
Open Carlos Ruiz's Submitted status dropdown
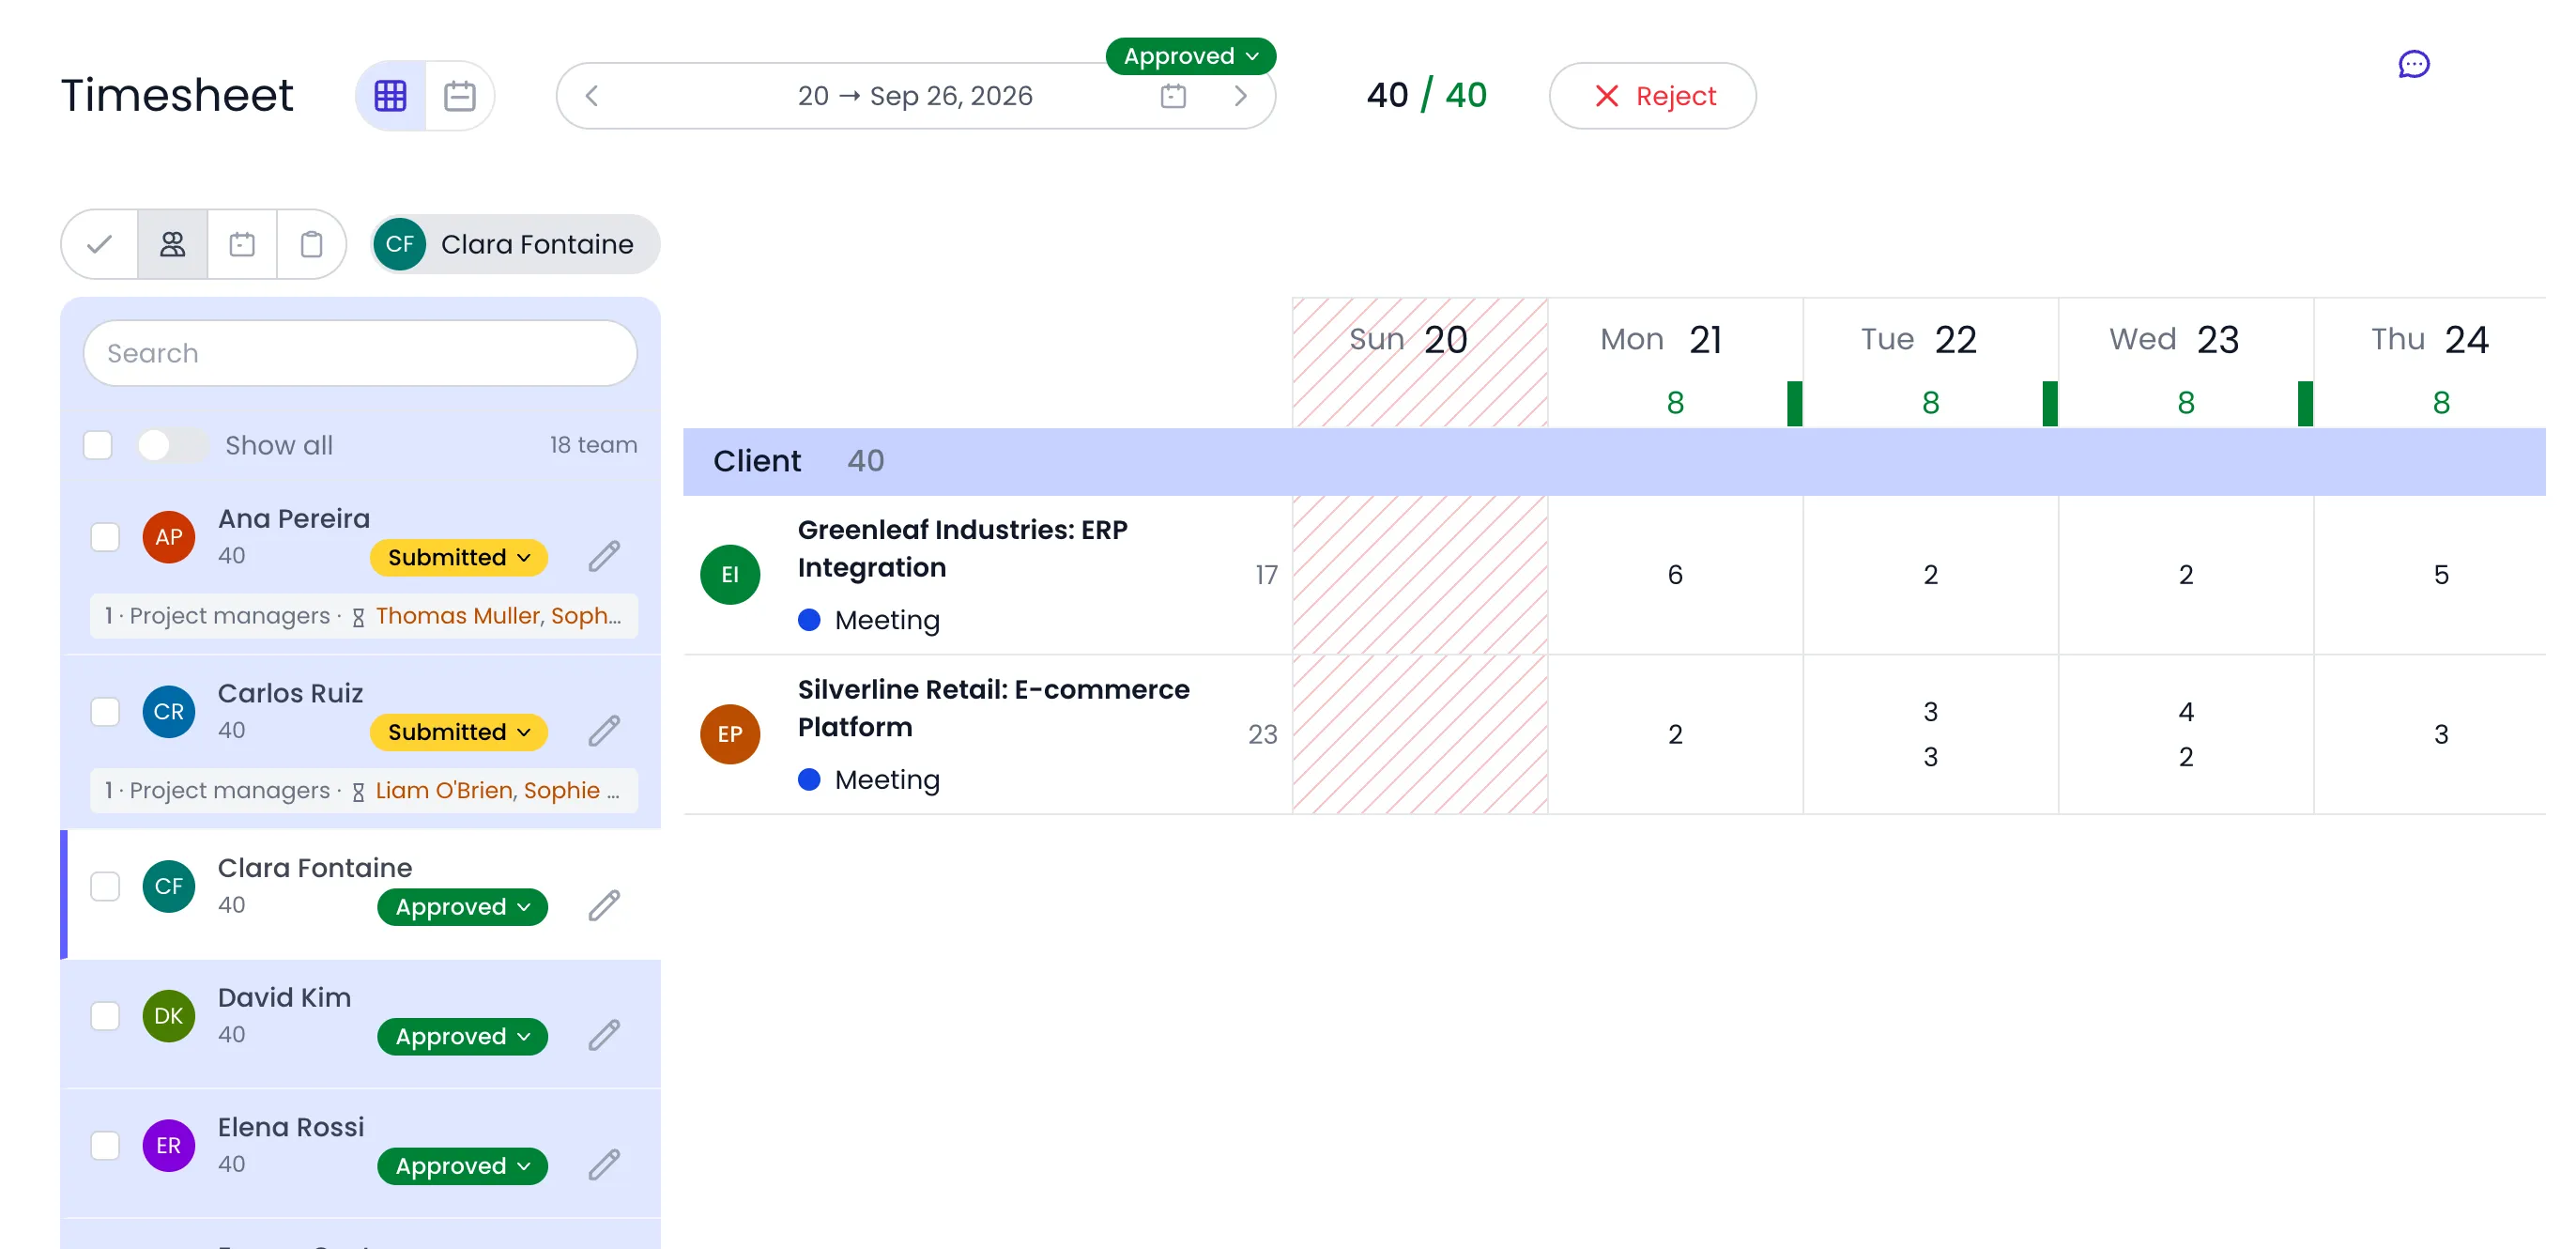point(459,732)
